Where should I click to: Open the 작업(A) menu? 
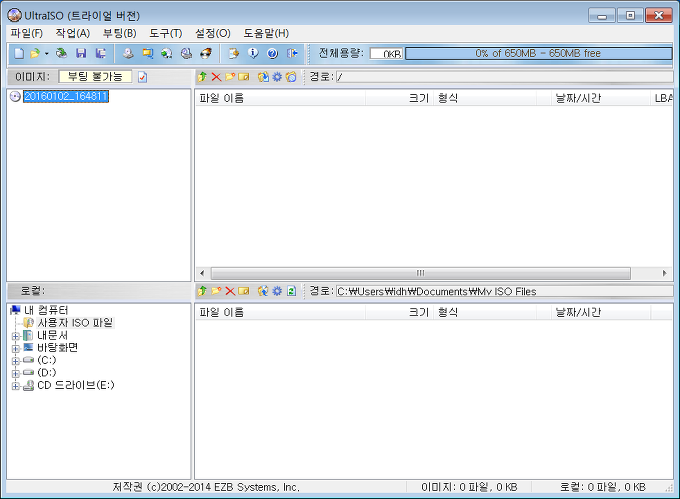72,33
